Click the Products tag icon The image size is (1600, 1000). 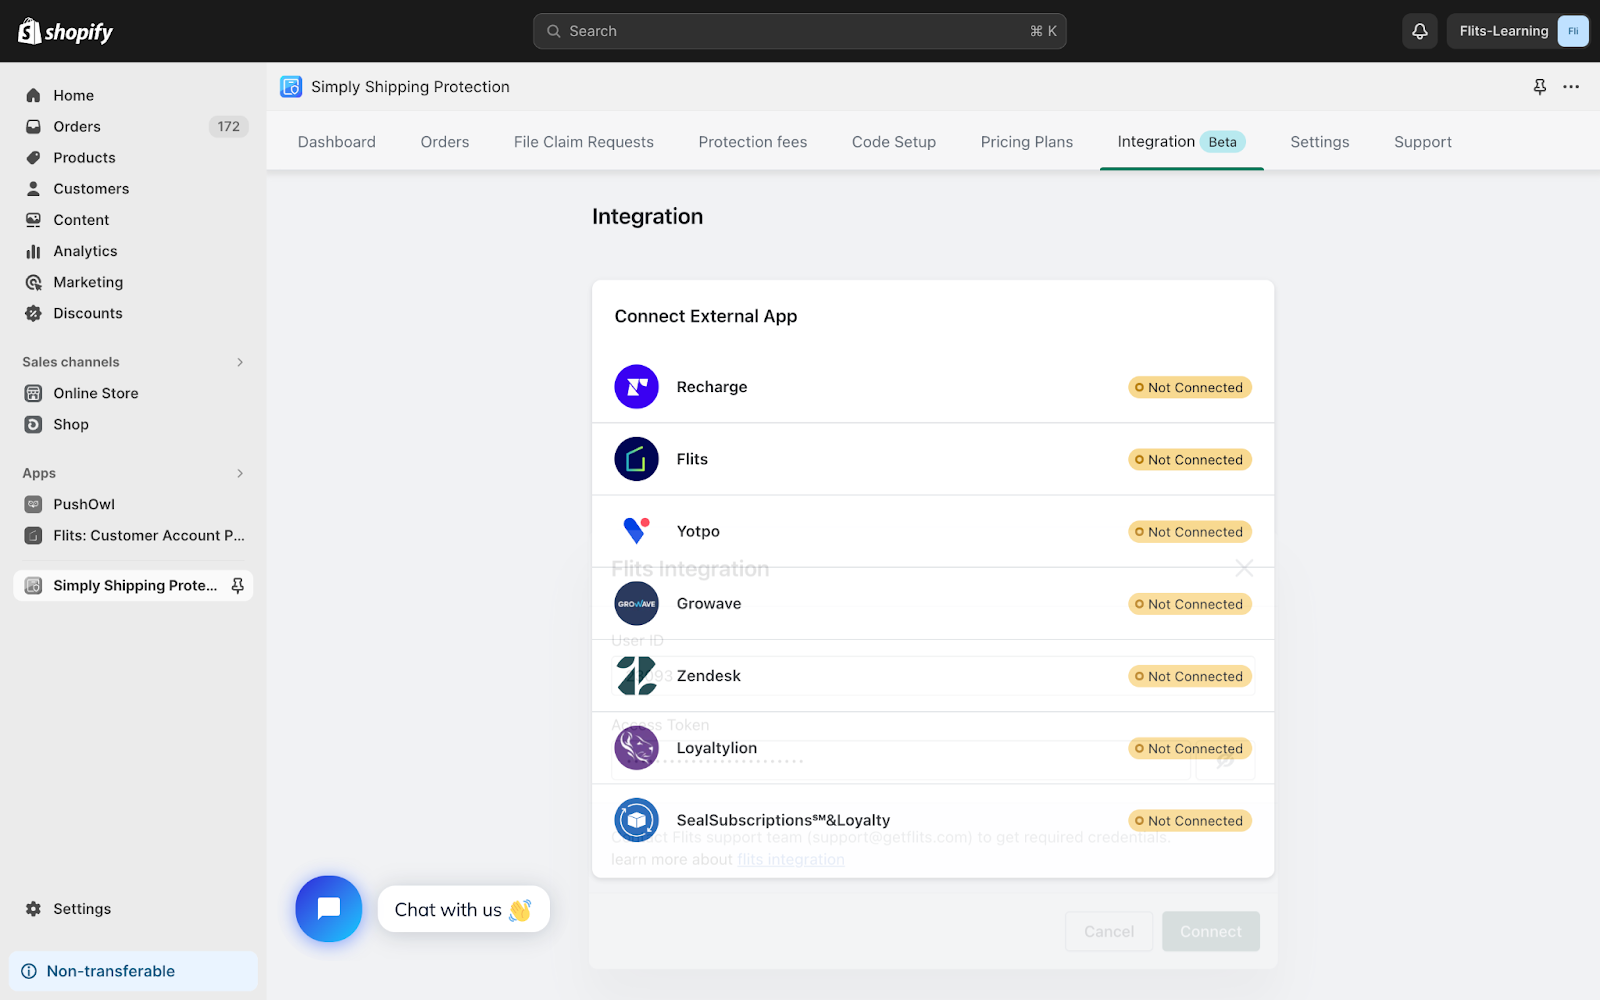point(33,157)
